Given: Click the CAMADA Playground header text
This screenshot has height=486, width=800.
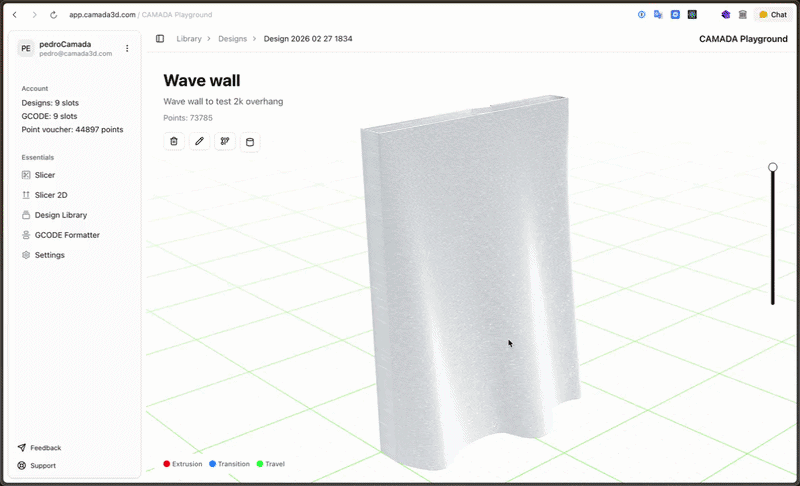Looking at the screenshot, I should coord(743,39).
